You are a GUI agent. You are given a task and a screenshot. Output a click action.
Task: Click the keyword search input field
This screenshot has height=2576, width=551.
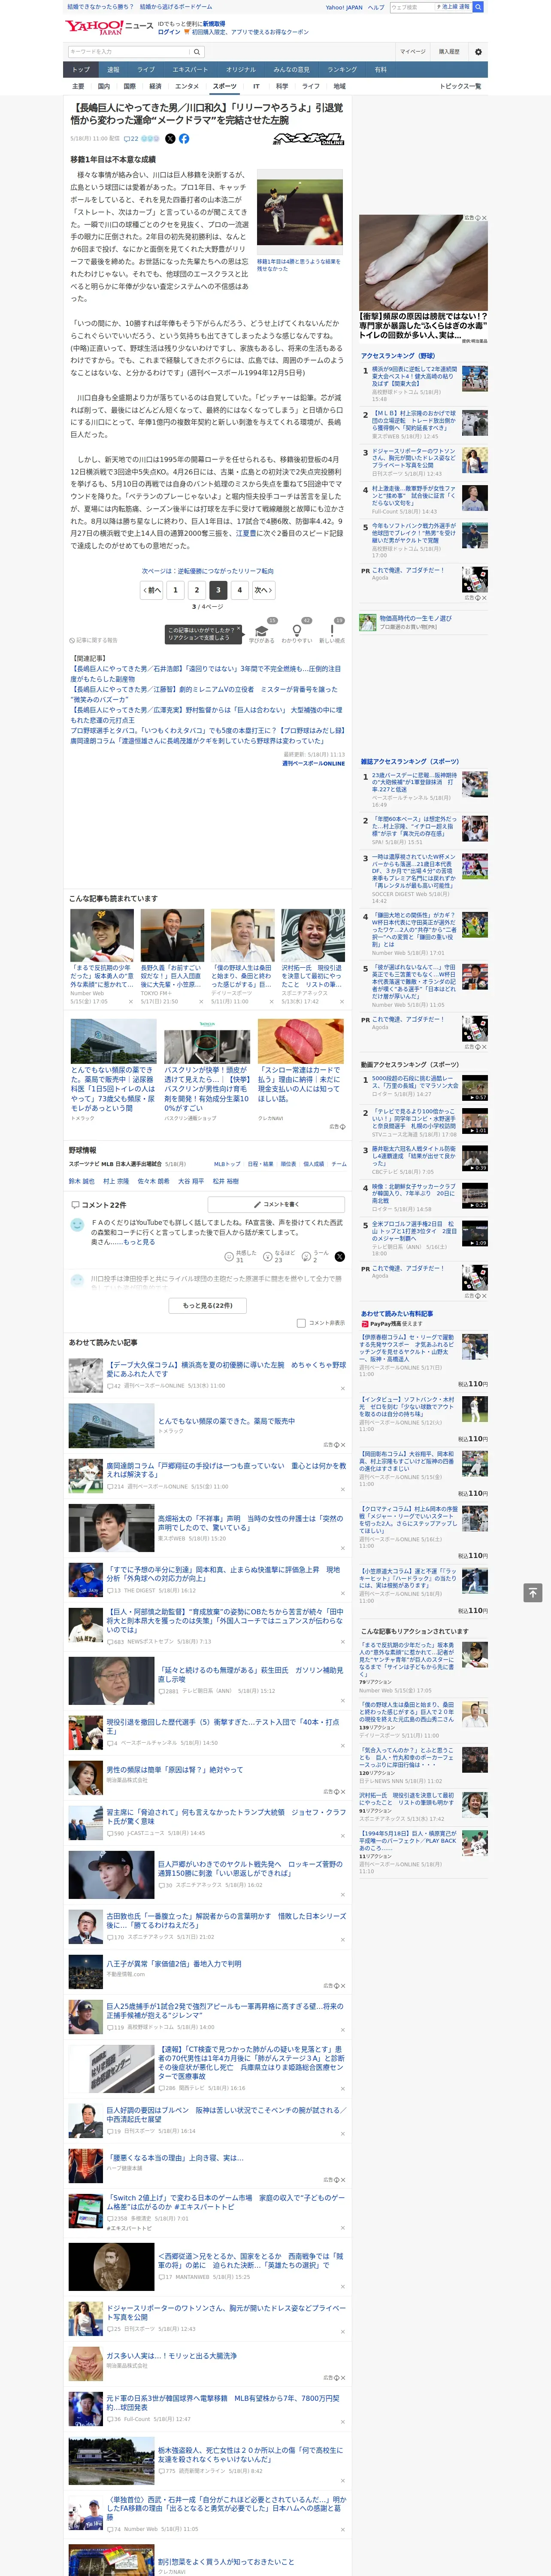(129, 52)
